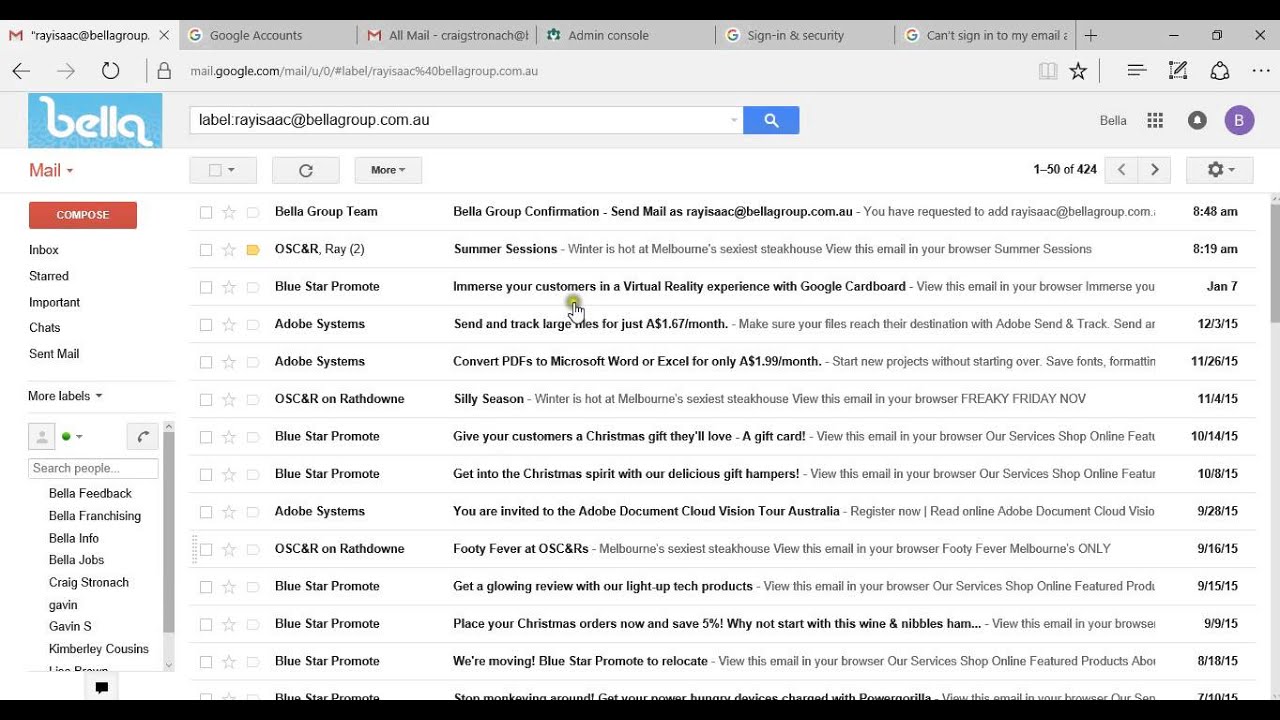This screenshot has height=720, width=1280.
Task: Close the rayisaac@bellagroup tab
Action: point(164,35)
